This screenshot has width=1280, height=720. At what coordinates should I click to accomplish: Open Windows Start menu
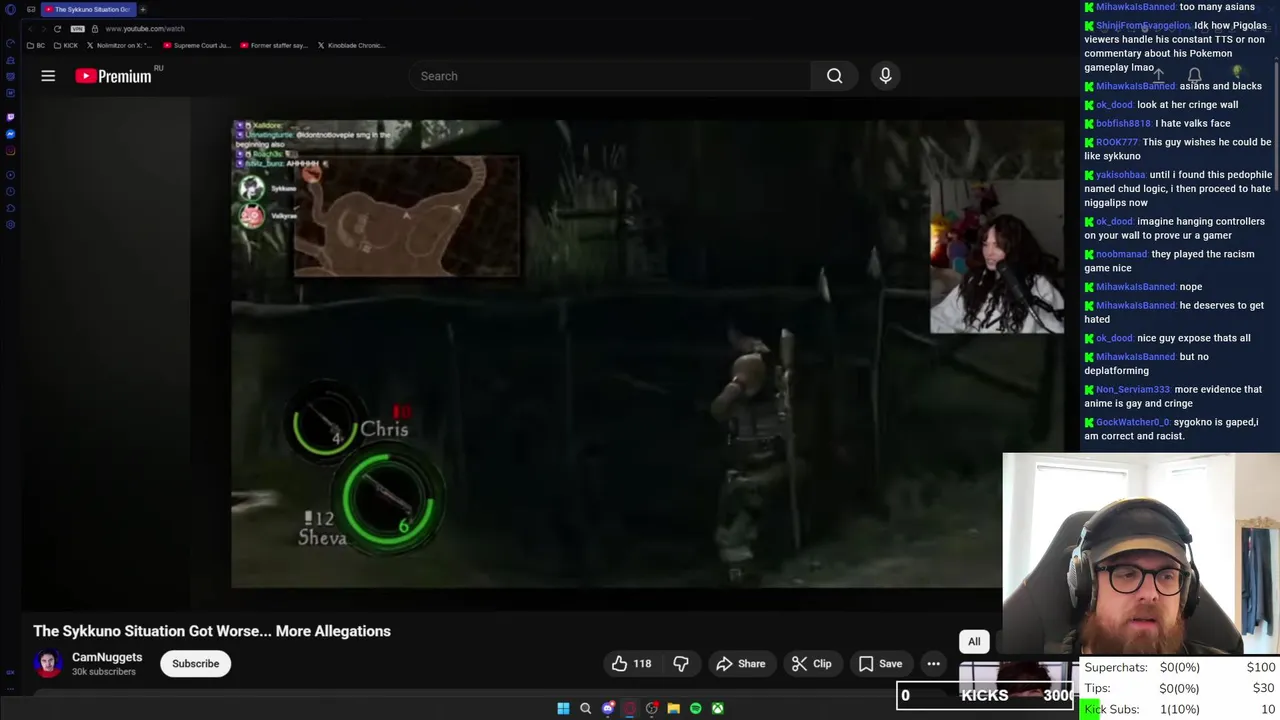(x=563, y=709)
